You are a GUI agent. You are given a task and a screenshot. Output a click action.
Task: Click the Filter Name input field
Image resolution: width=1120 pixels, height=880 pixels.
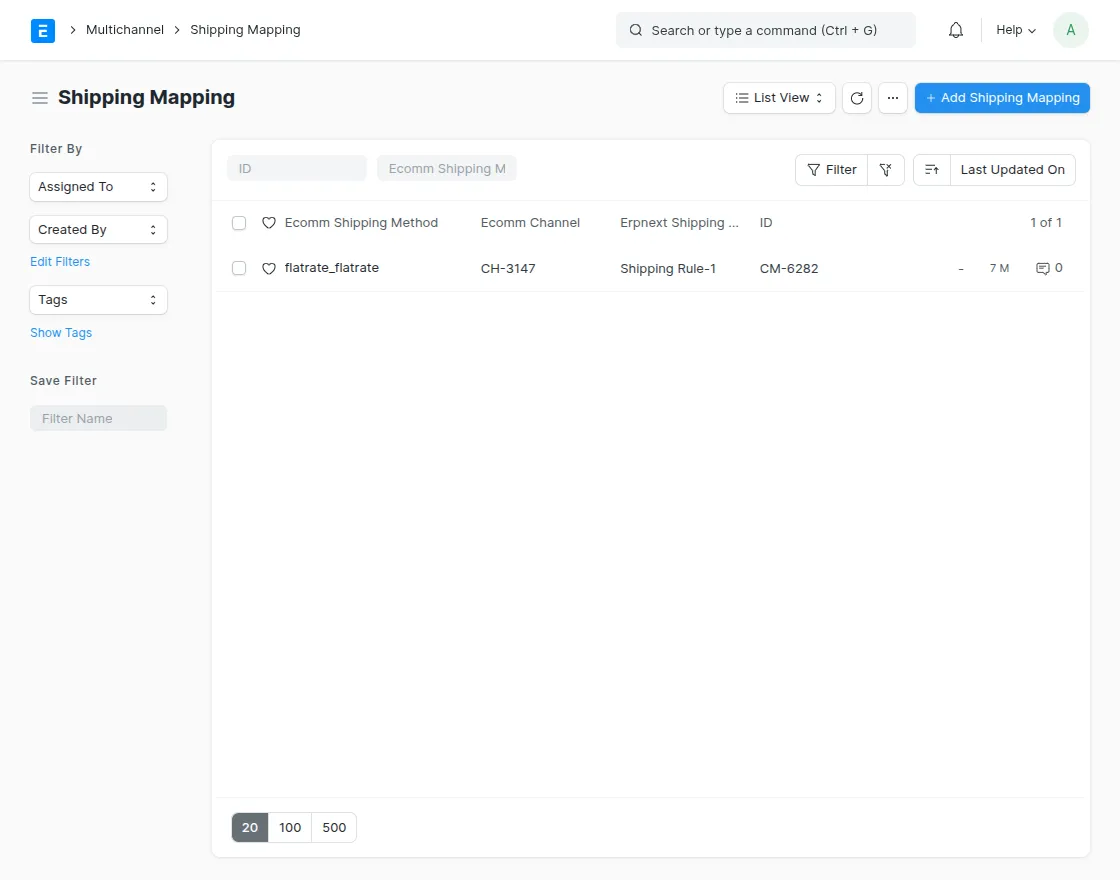point(98,418)
